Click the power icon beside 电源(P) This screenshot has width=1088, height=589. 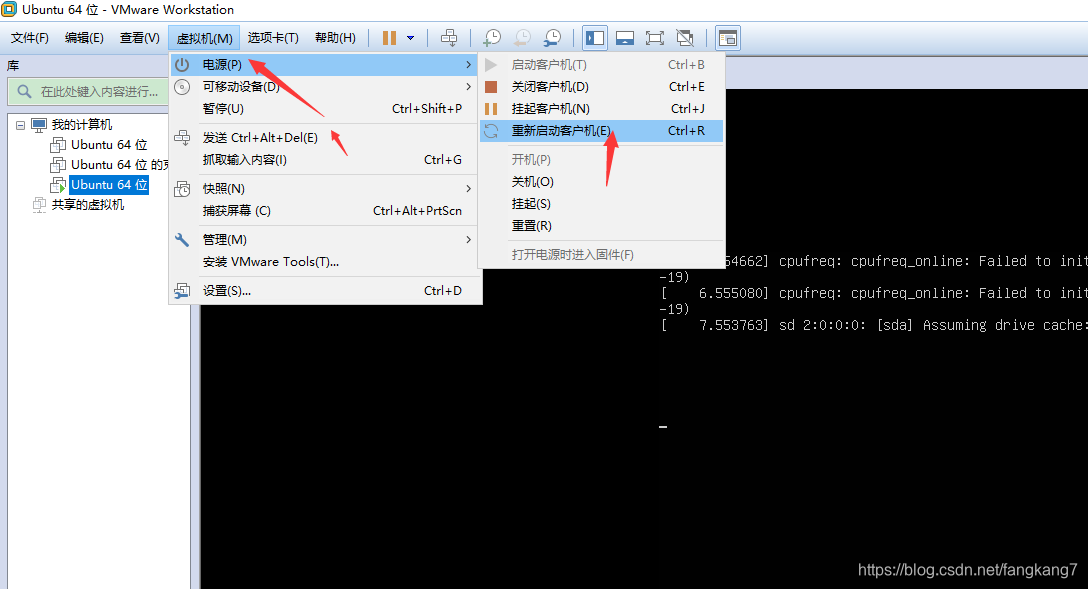click(182, 65)
